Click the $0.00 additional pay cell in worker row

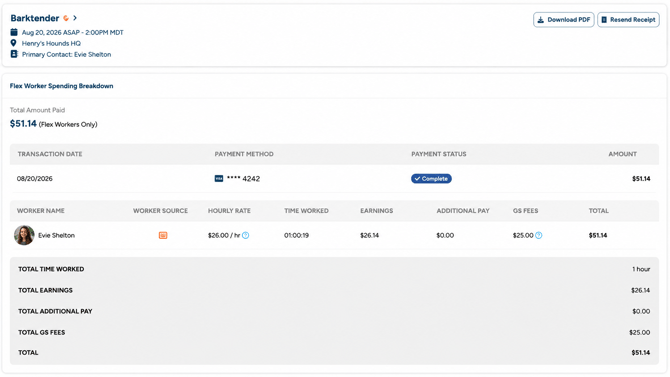[x=445, y=236]
